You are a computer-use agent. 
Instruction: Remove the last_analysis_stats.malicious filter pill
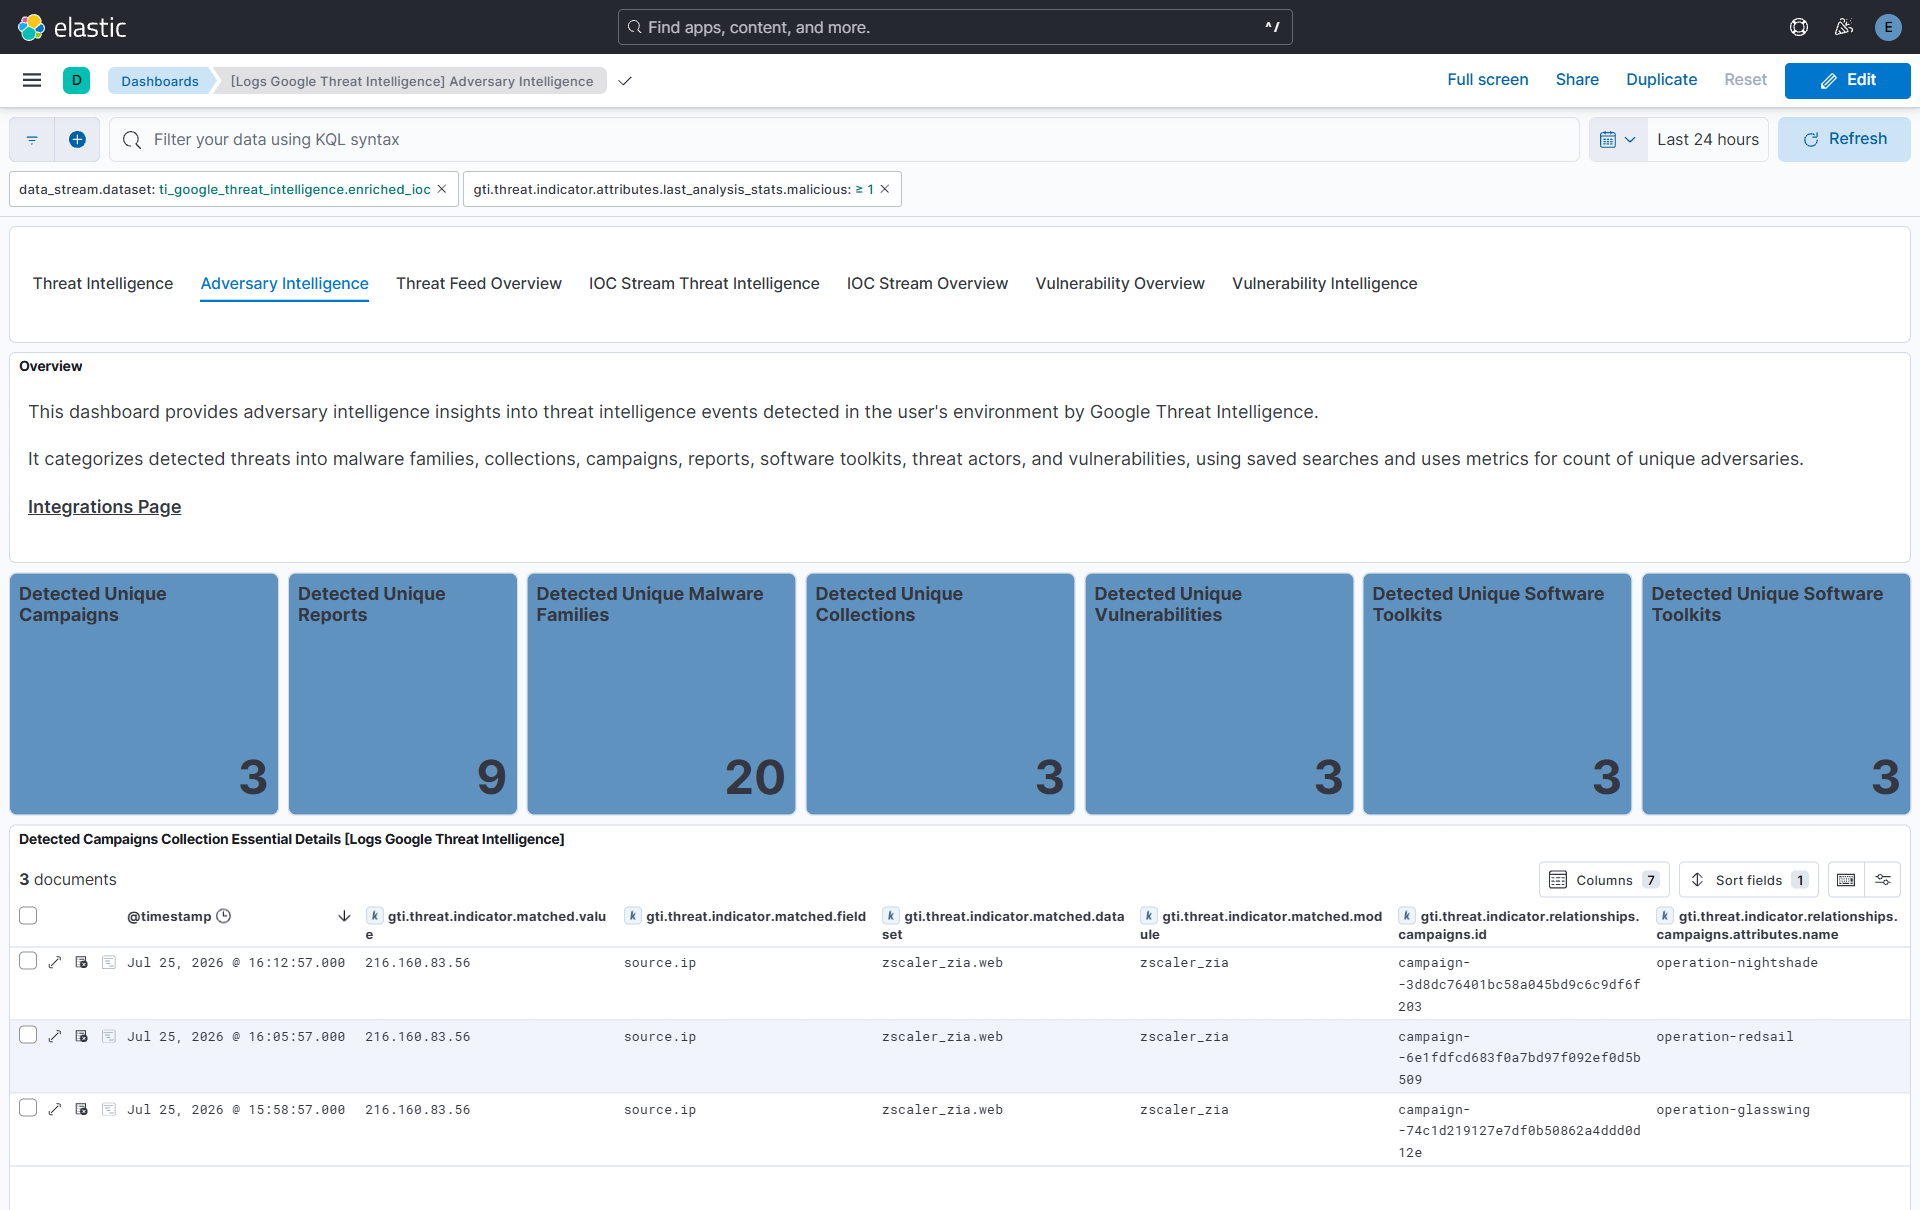[x=885, y=189]
